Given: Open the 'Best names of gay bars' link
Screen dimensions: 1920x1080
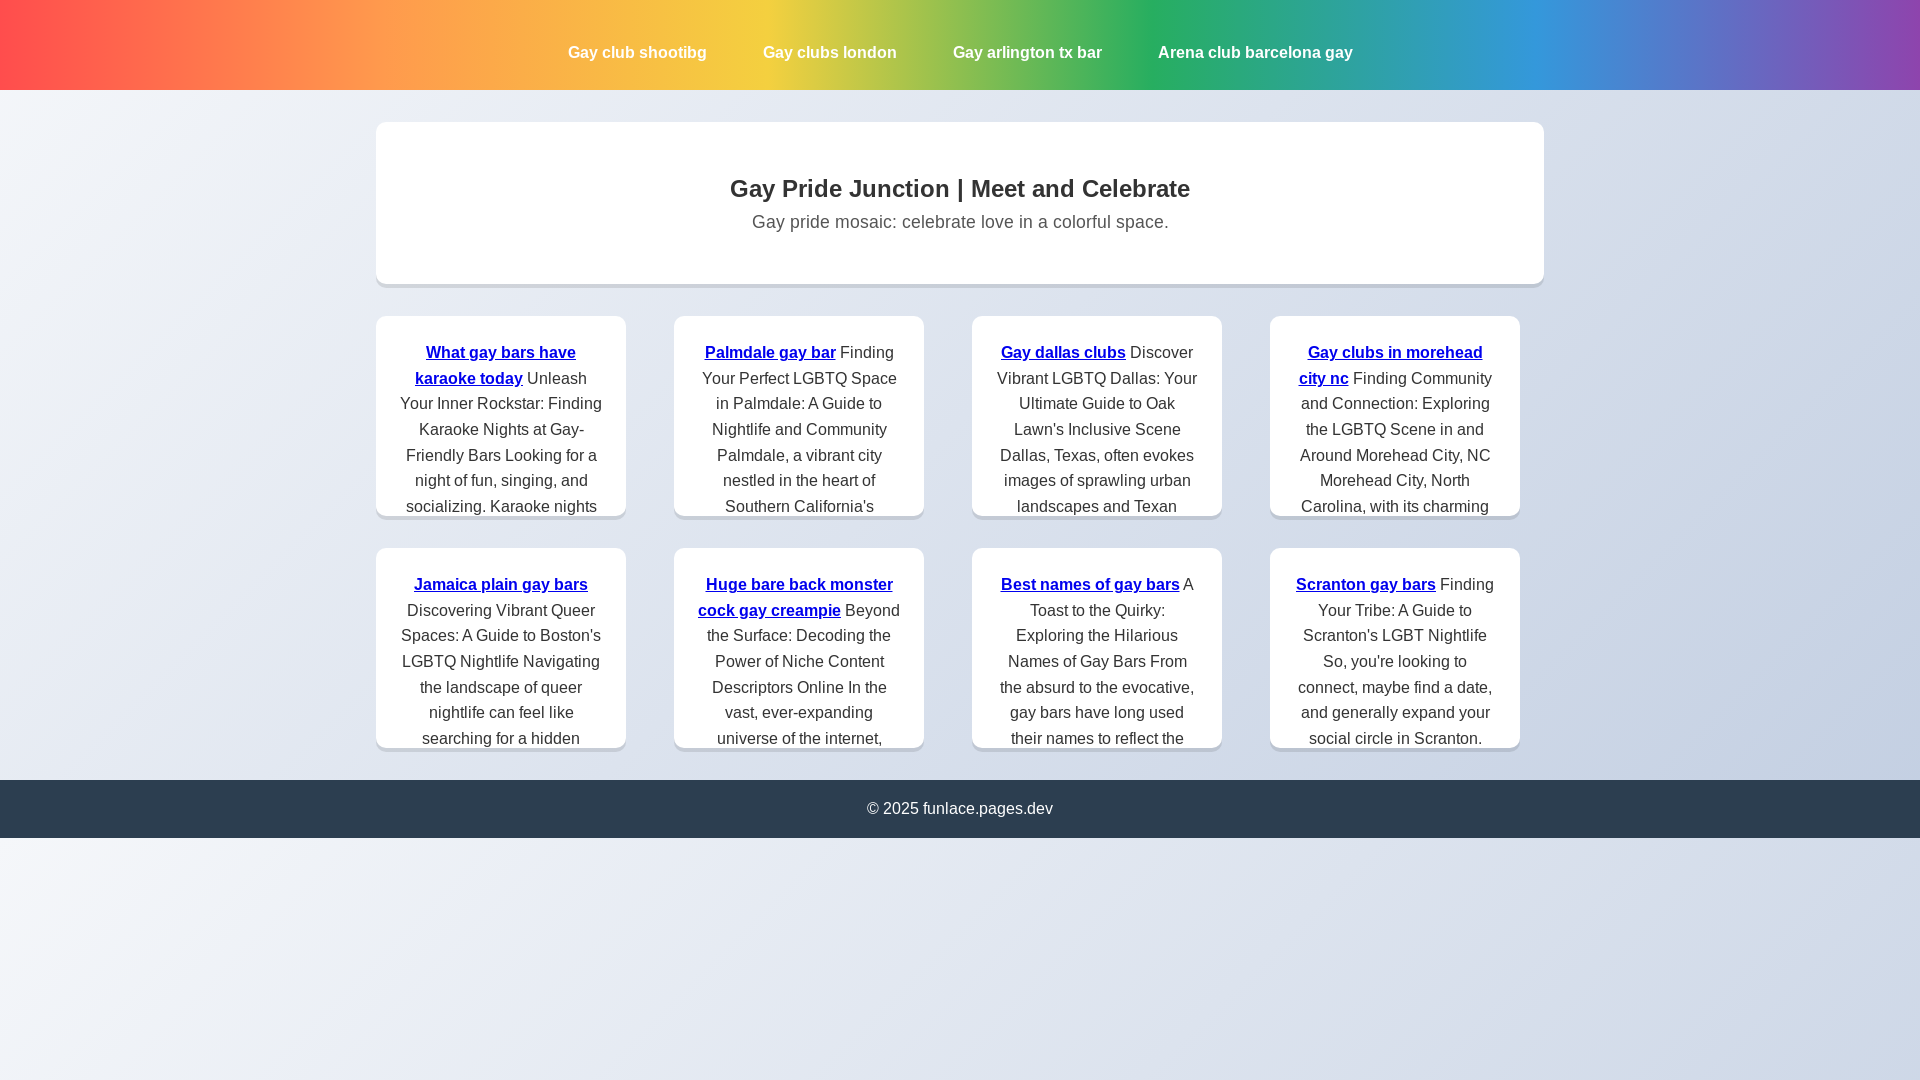Looking at the screenshot, I should click(x=1090, y=584).
